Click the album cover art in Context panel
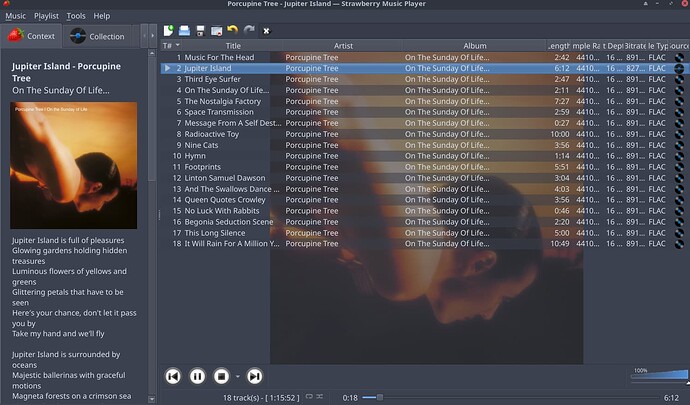 73,166
